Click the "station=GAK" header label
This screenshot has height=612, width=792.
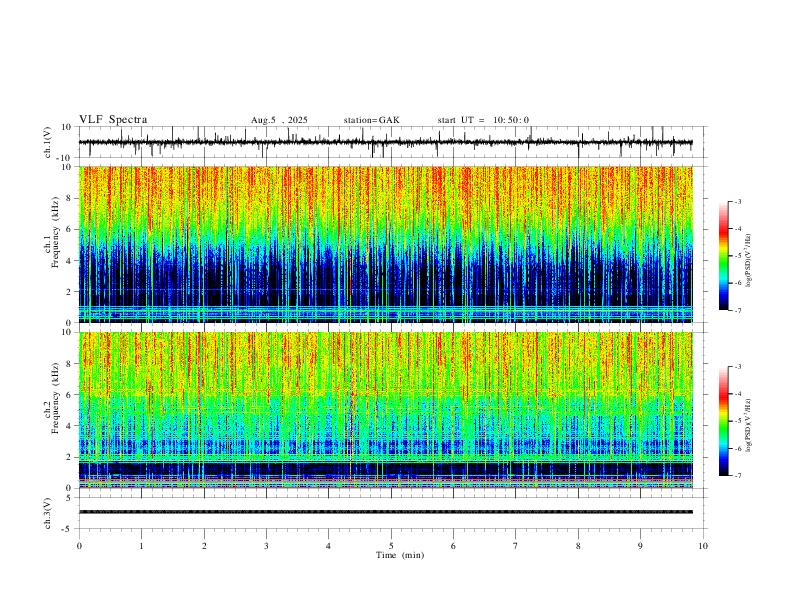tap(371, 120)
